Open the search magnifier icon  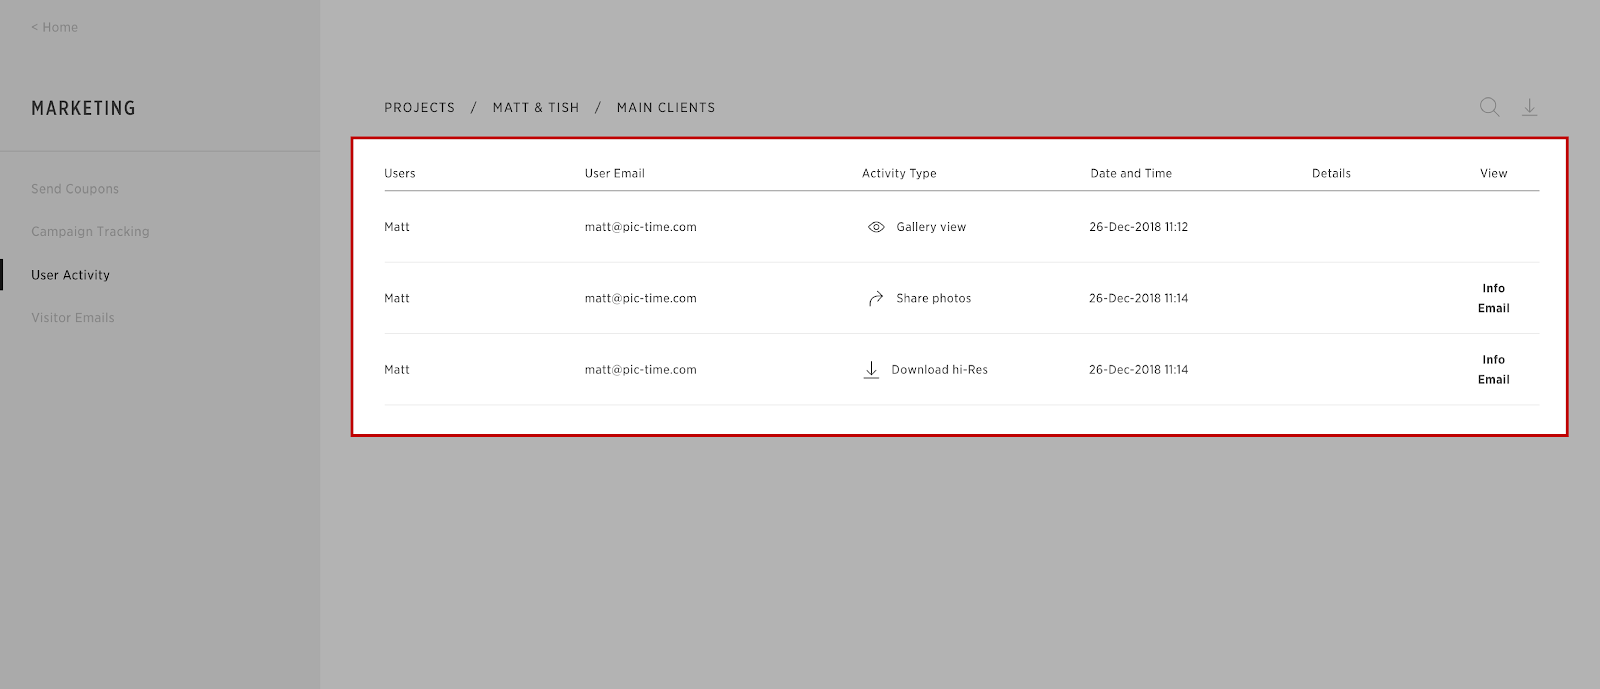coord(1489,107)
